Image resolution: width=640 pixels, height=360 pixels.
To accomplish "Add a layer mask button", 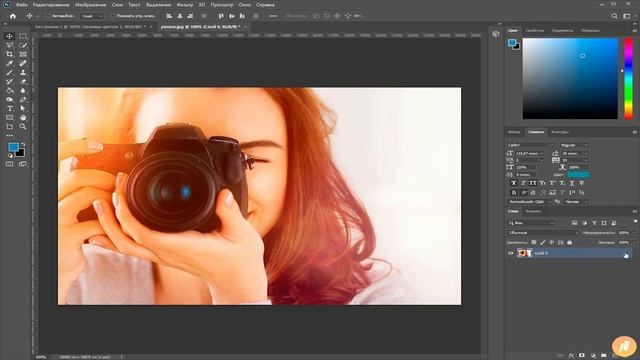I will [582, 356].
